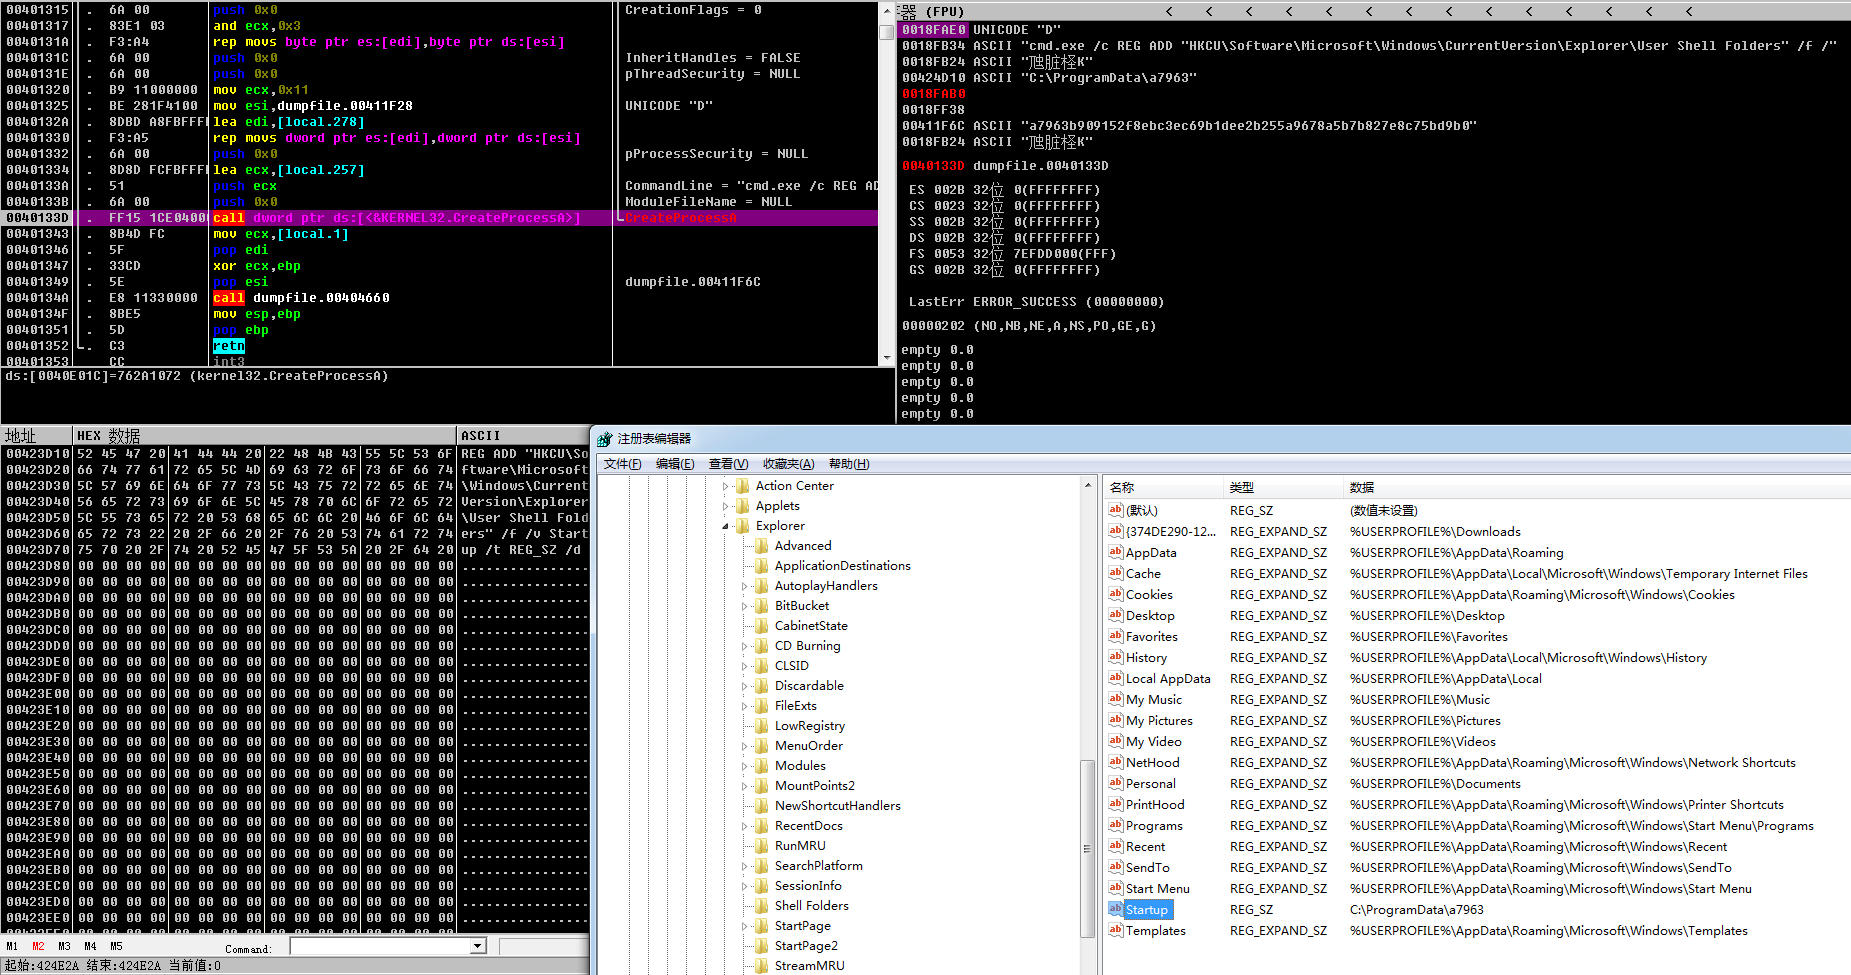Select the Modules registry key
1851x975 pixels.
click(800, 765)
